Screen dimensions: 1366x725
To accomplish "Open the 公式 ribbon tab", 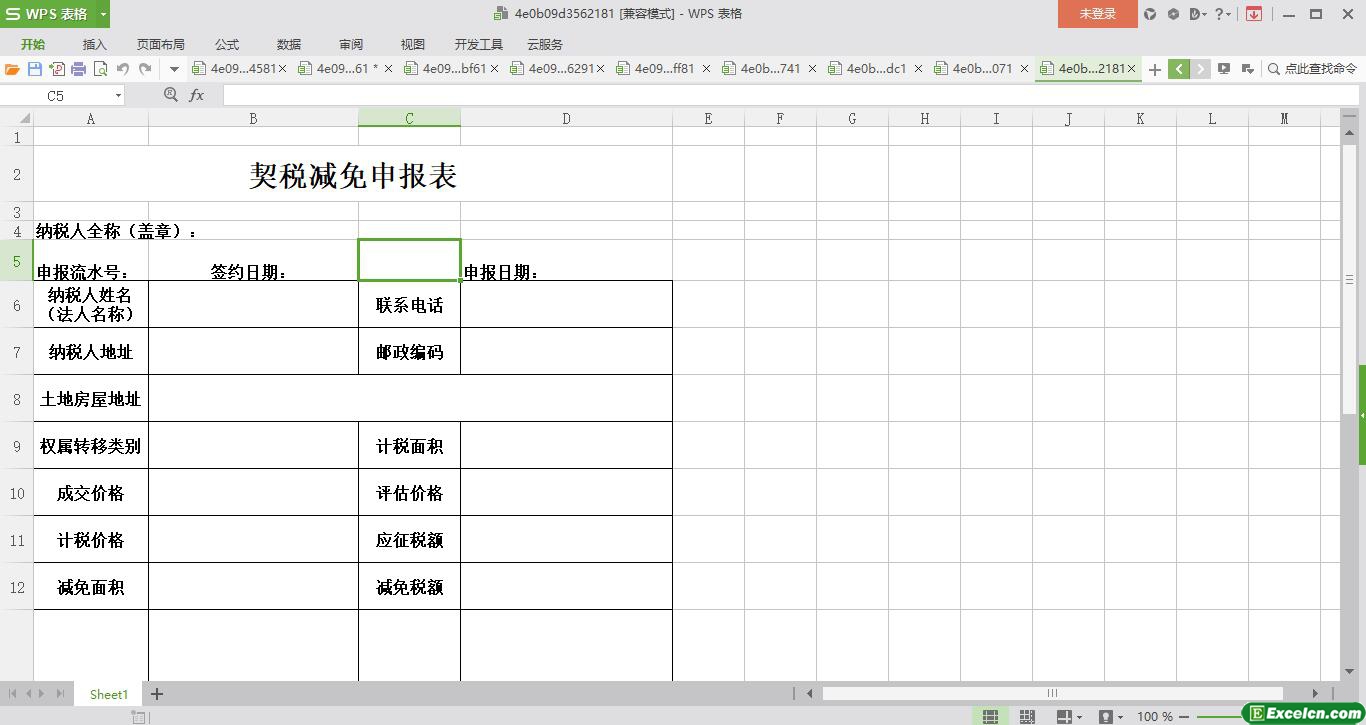I will [227, 44].
